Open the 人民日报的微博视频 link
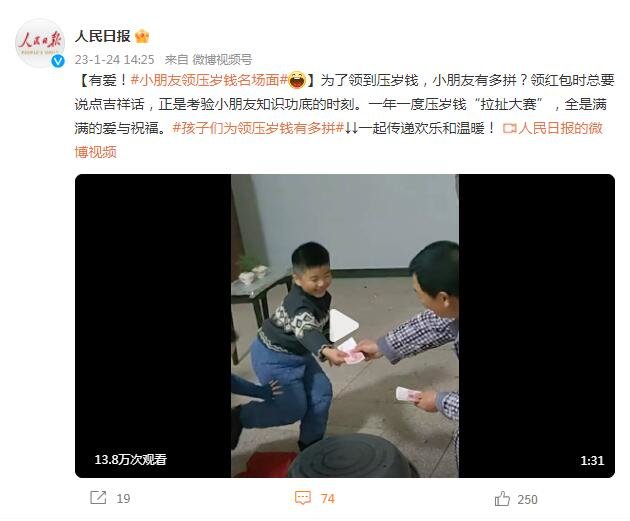The height and width of the screenshot is (521, 630). (339, 140)
